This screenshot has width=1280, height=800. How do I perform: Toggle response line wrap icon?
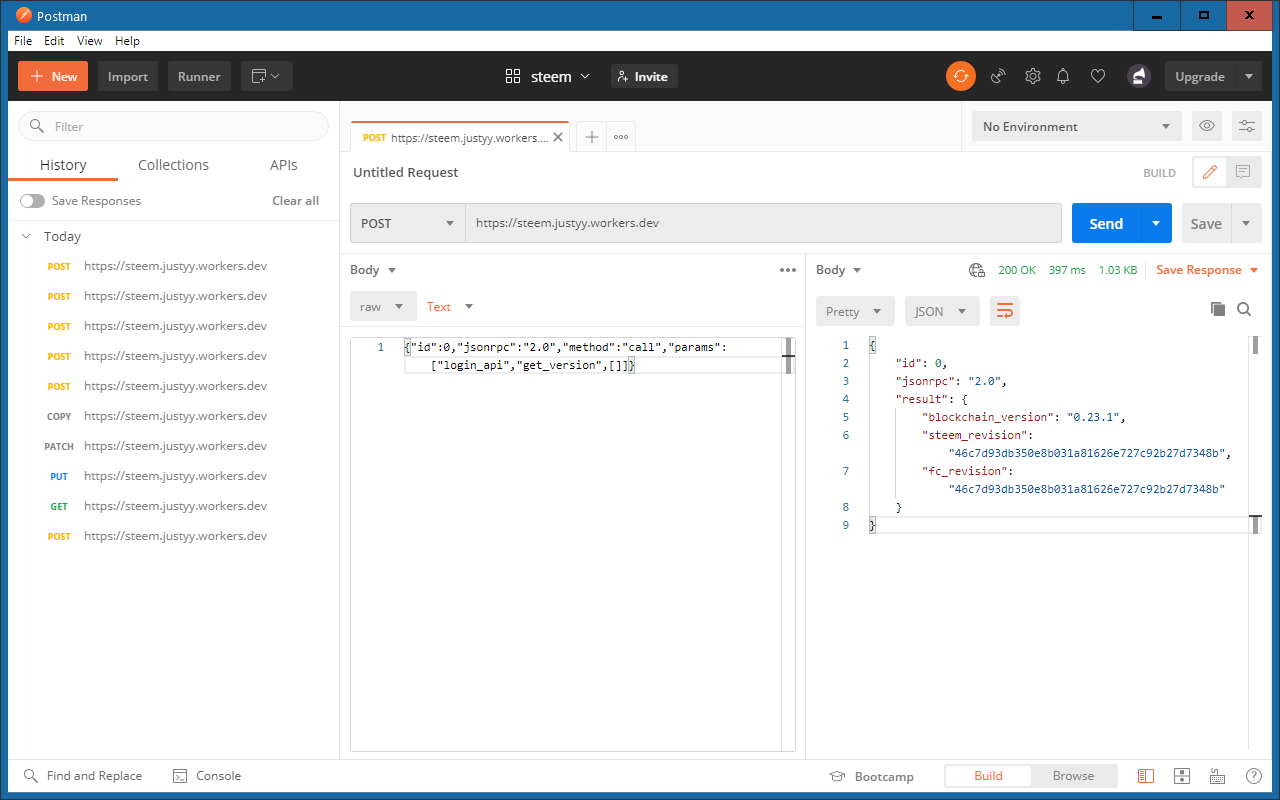(1005, 311)
